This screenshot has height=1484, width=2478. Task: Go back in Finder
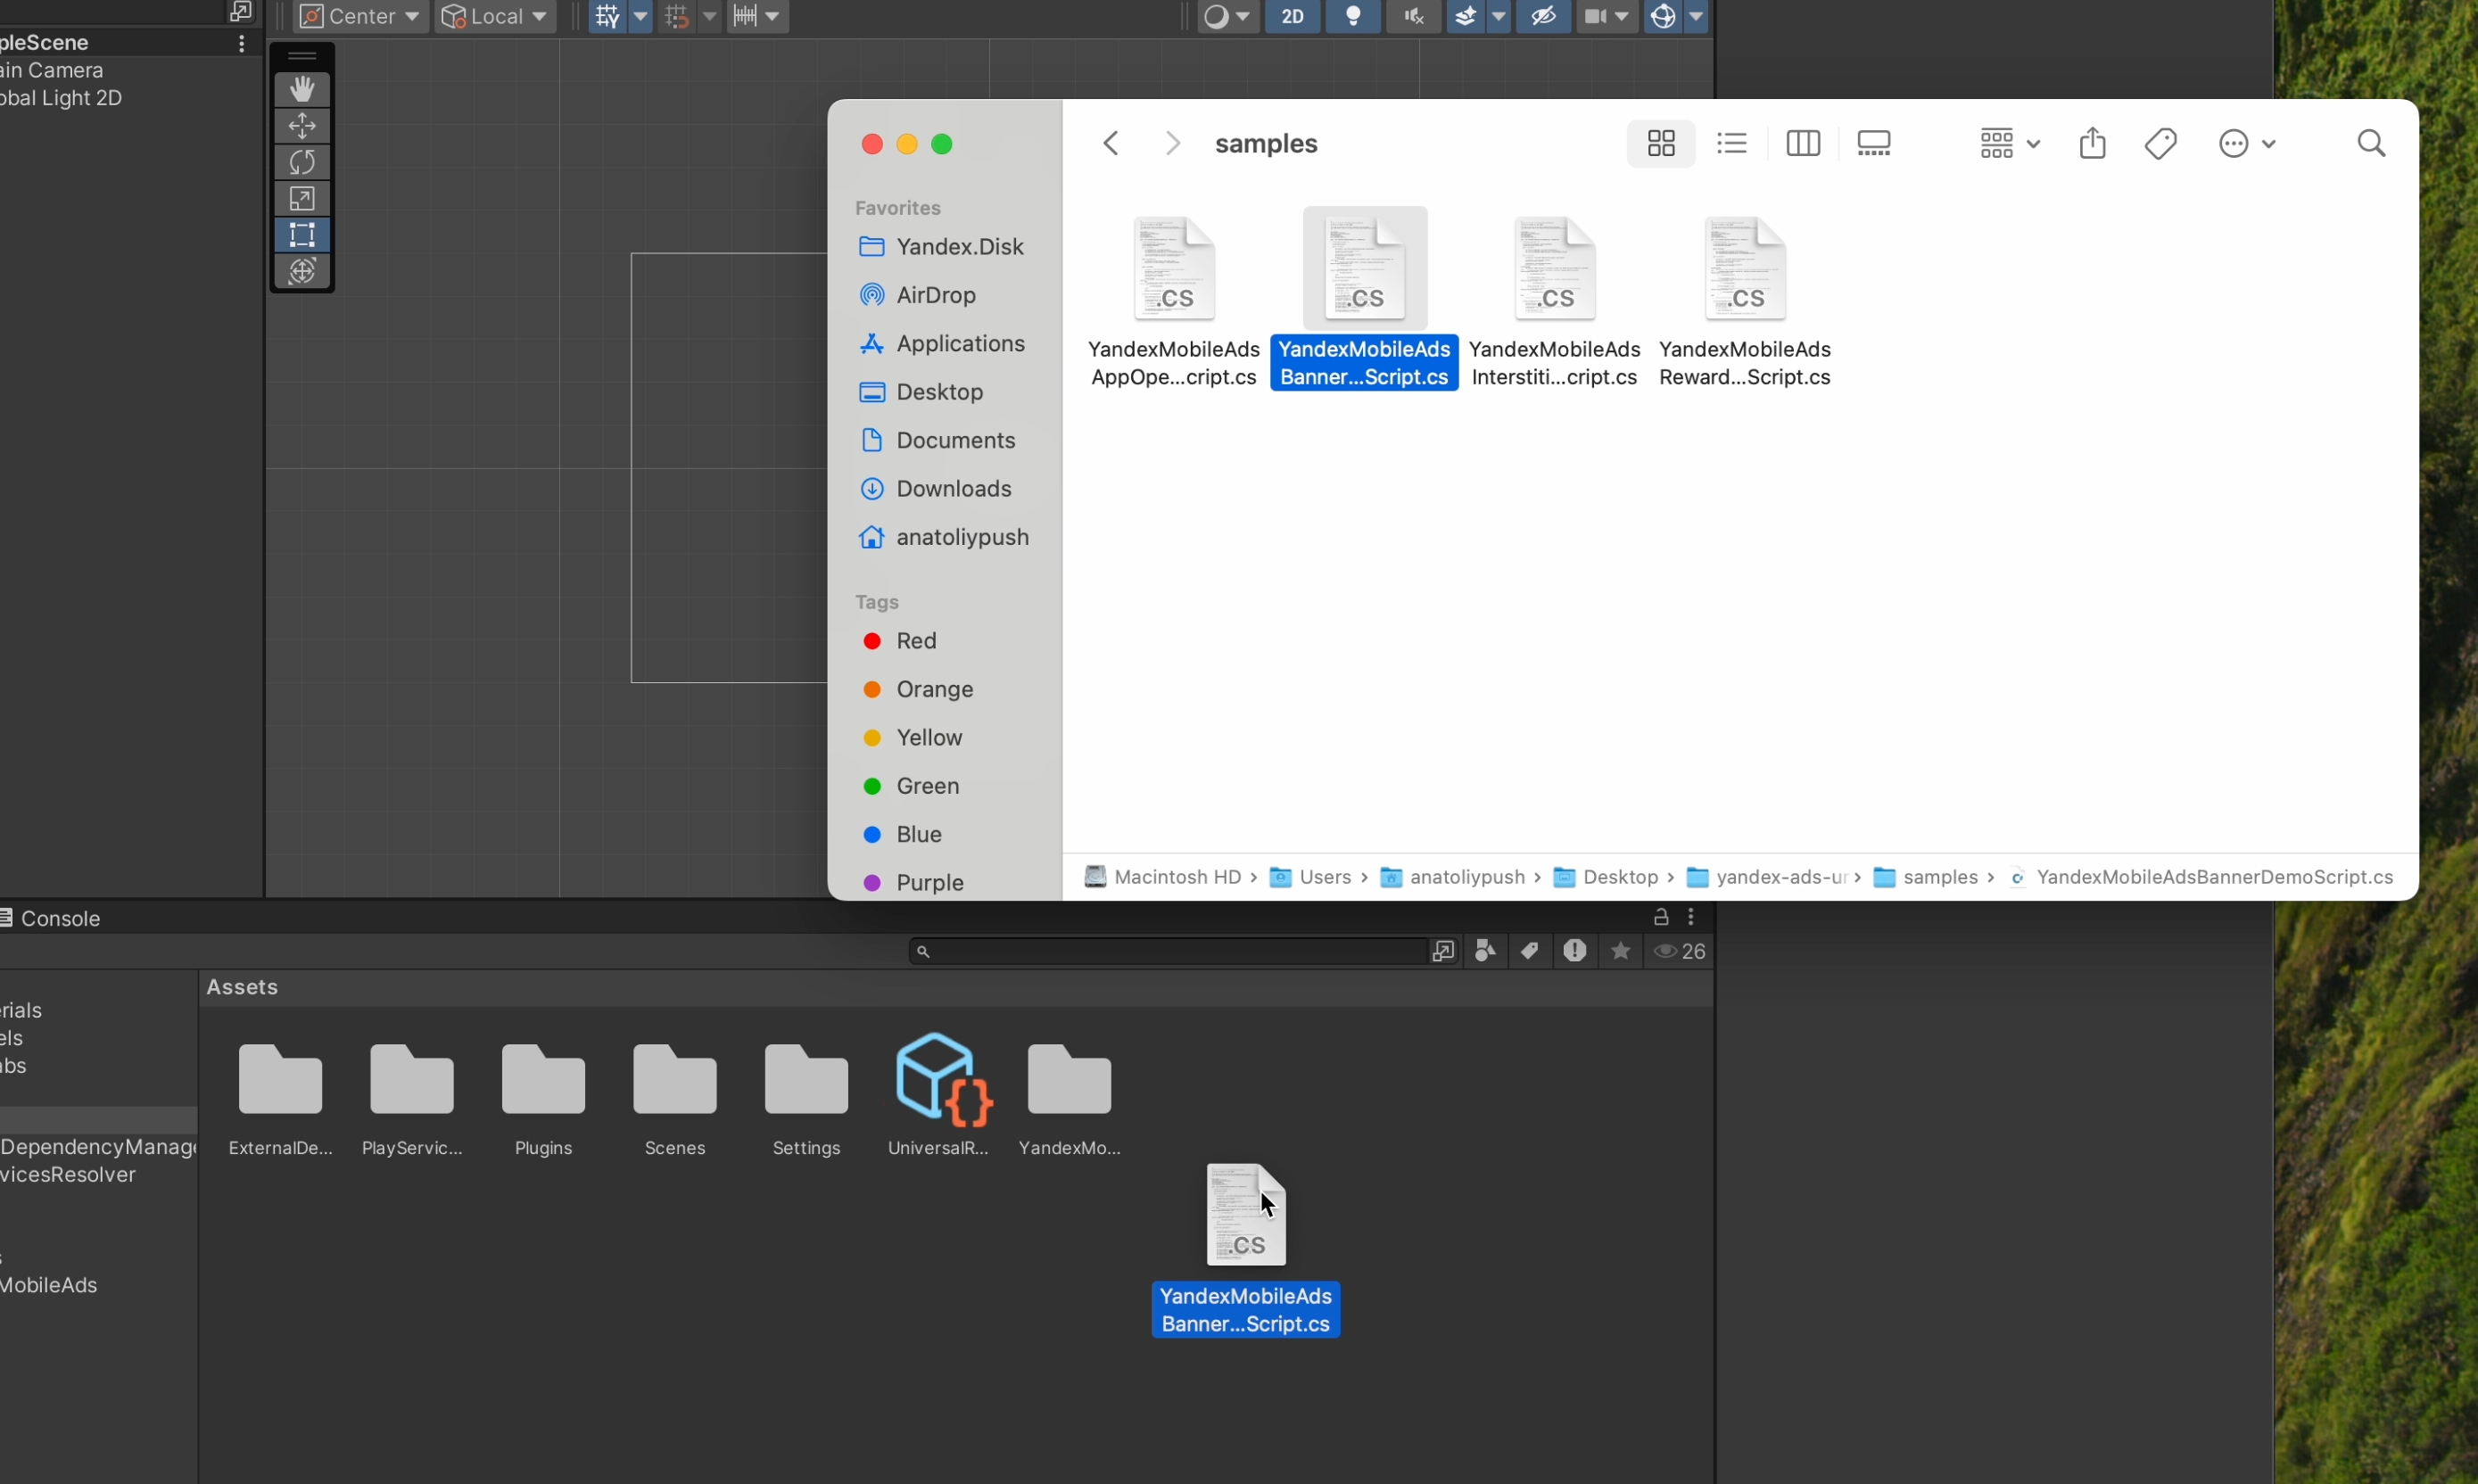pos(1111,144)
